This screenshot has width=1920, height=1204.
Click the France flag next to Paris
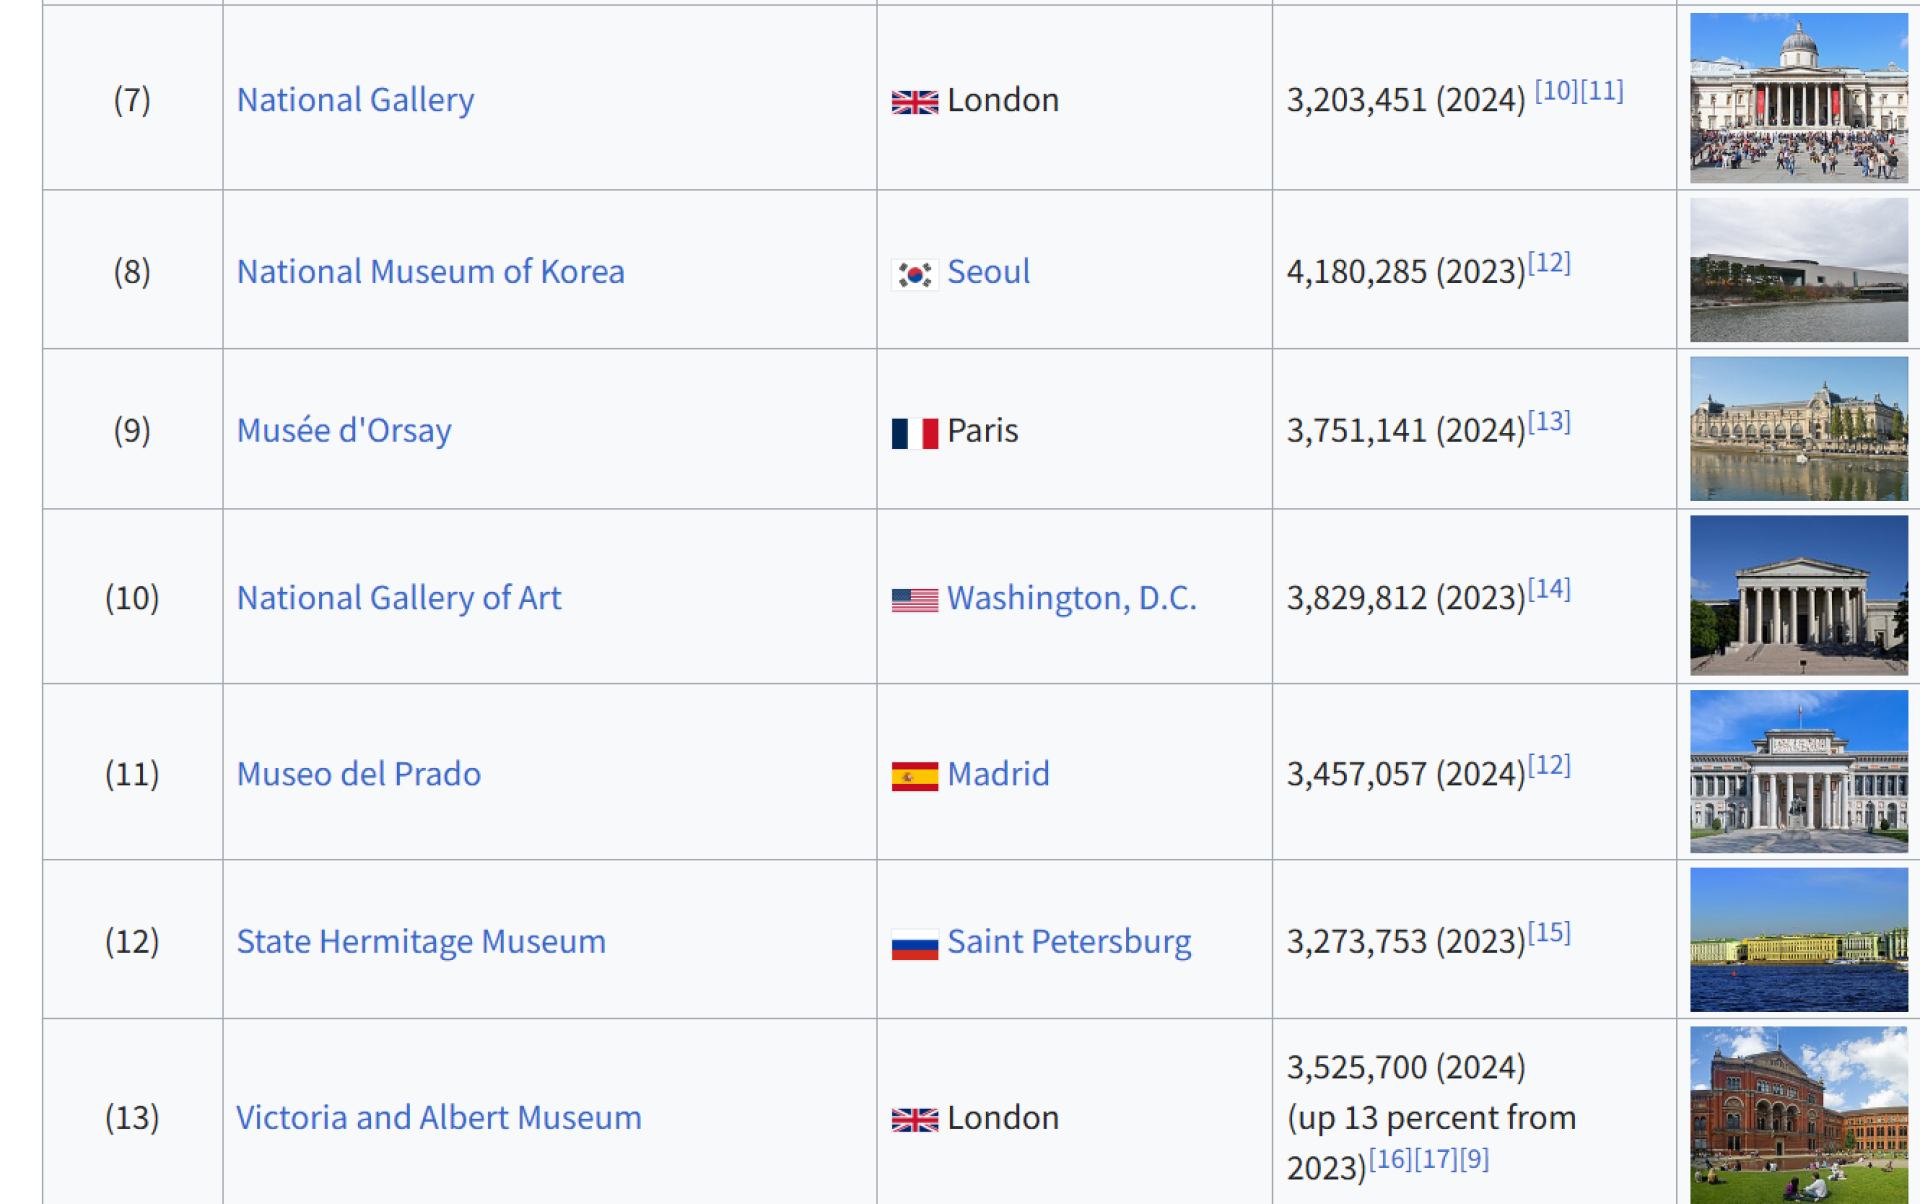914,433
